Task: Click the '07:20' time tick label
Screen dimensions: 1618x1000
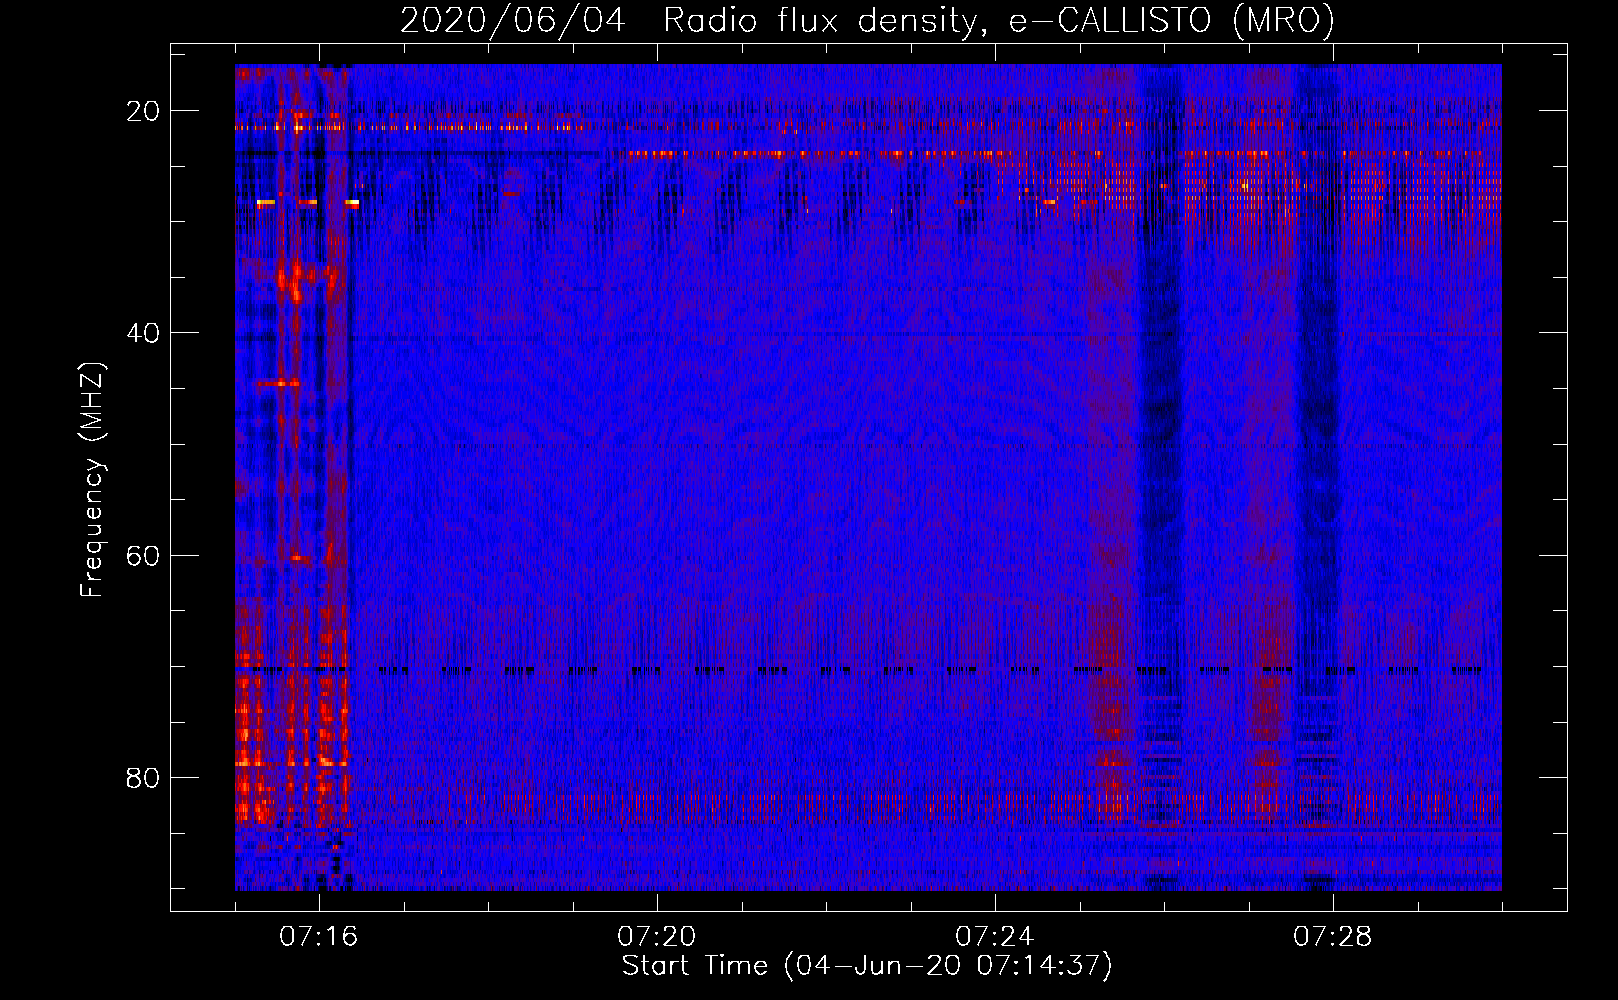Action: click(657, 937)
